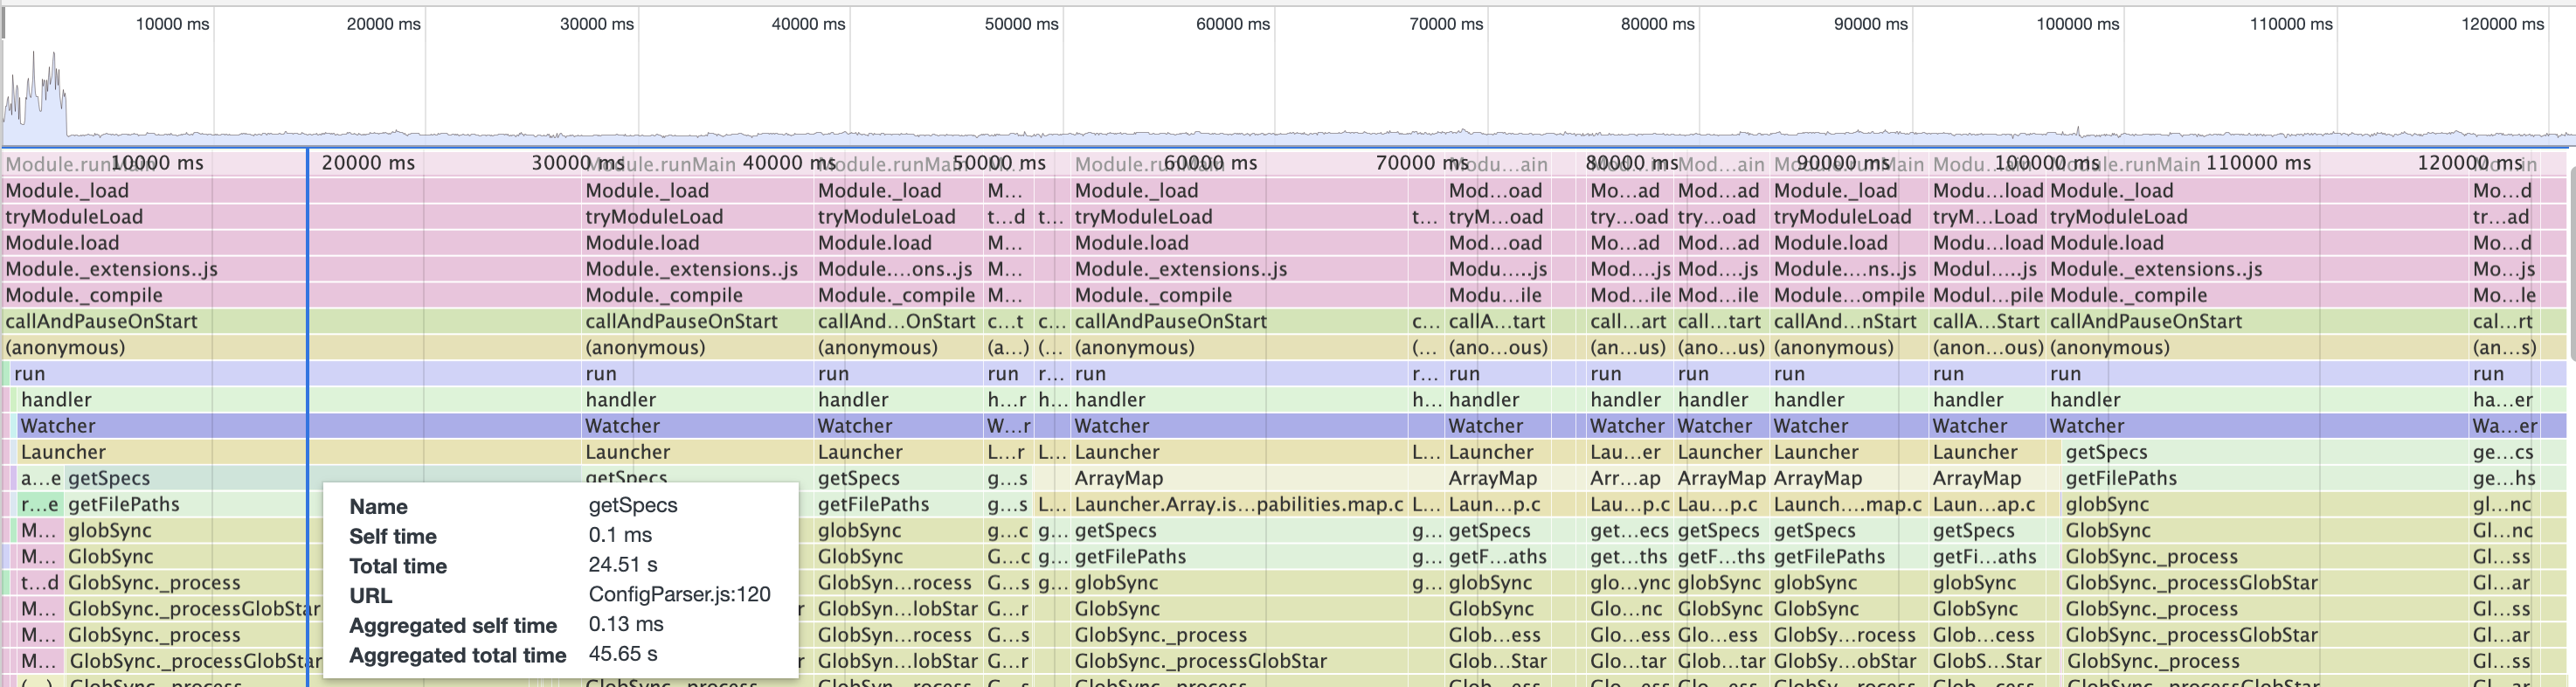Click the ge...cs flame bar
Image resolution: width=2576 pixels, height=687 pixels.
point(2504,452)
